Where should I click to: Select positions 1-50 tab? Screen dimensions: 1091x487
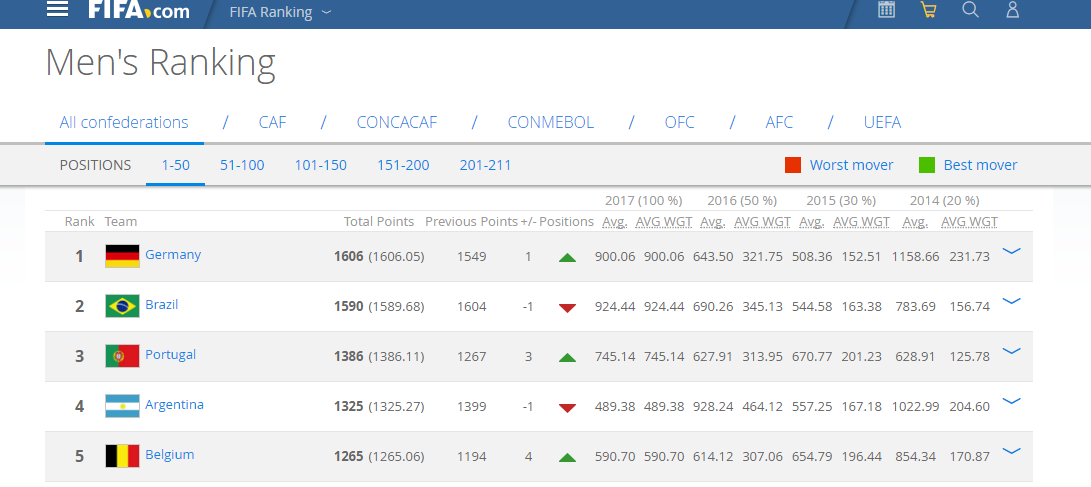click(175, 166)
